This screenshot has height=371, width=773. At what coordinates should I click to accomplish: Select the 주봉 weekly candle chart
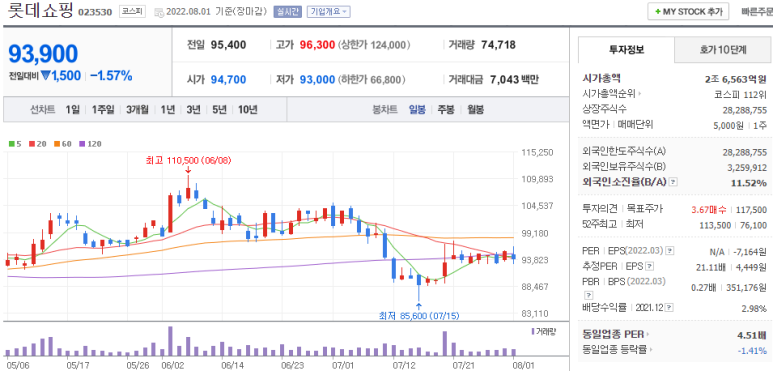[x=446, y=109]
